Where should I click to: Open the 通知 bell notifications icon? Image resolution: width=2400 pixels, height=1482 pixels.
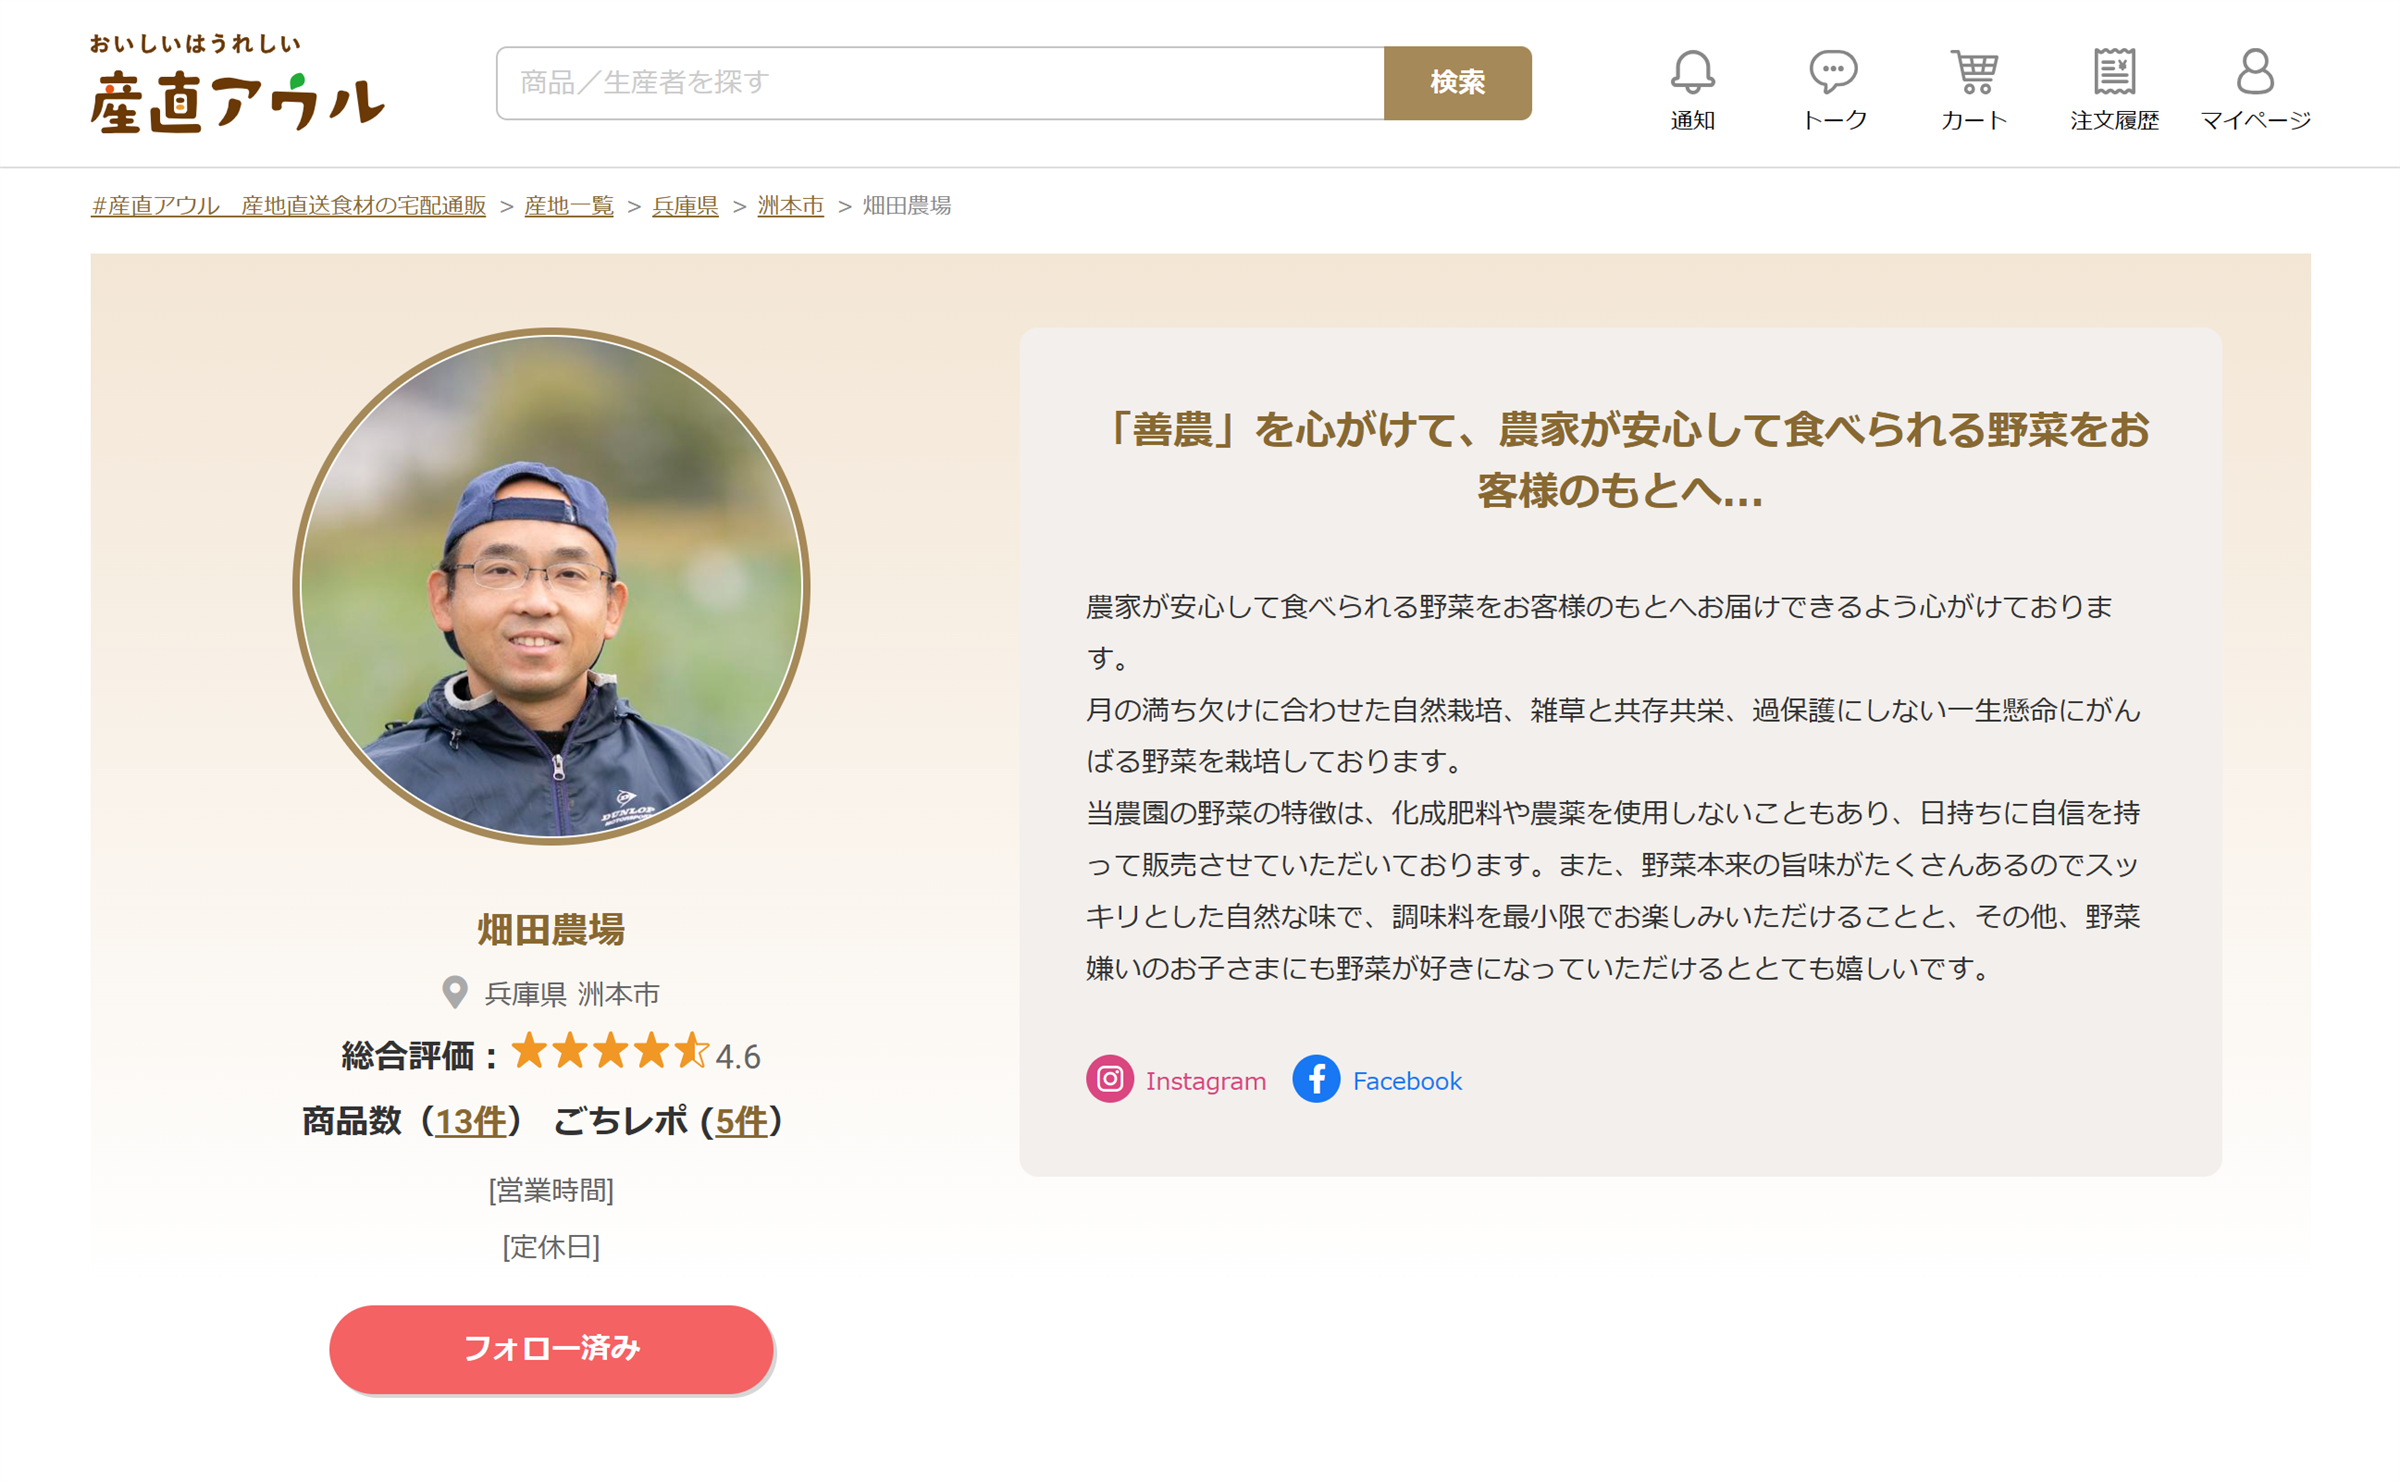[x=1692, y=72]
